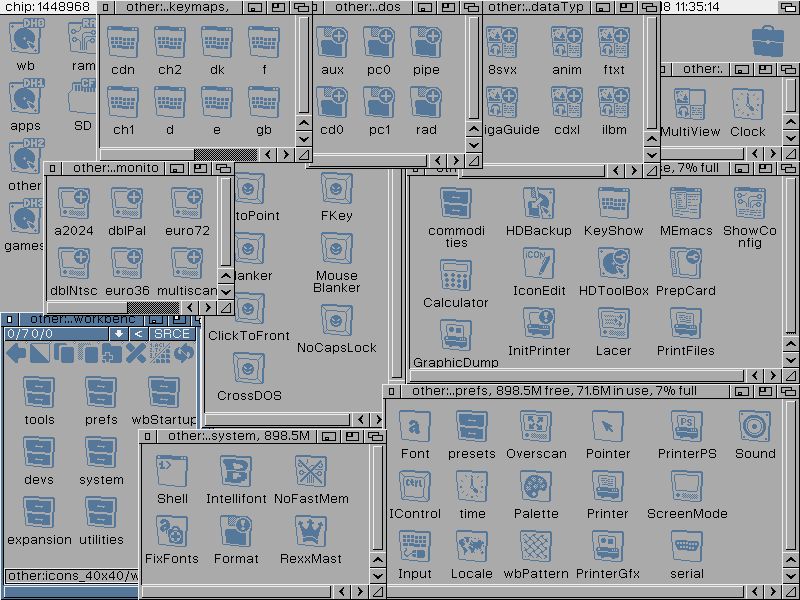
Task: Select the MEmacs editor icon
Action: [x=686, y=204]
